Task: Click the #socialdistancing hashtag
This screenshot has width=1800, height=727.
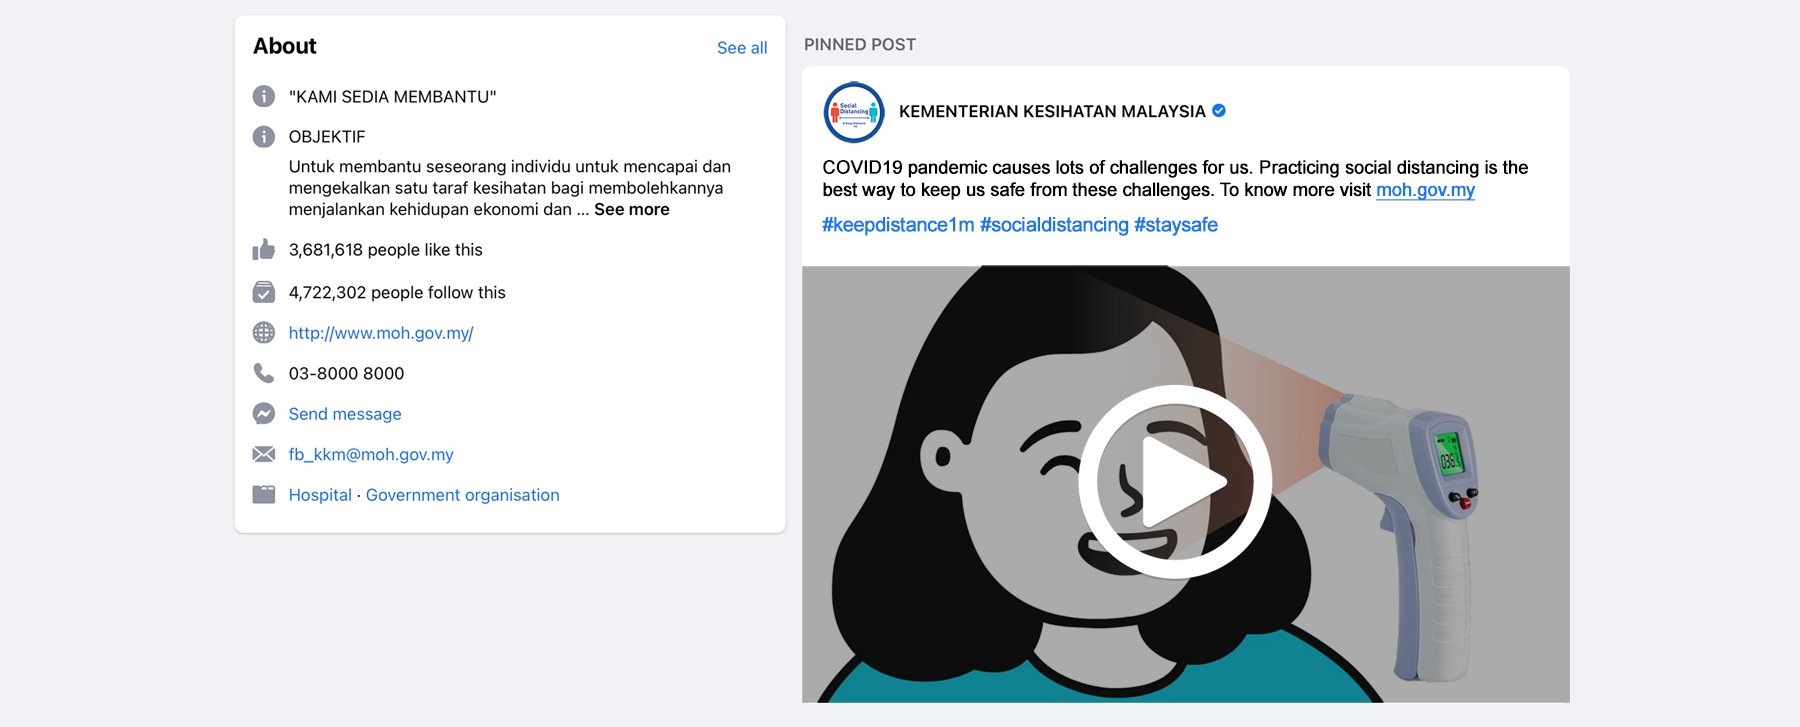Action: tap(1054, 225)
